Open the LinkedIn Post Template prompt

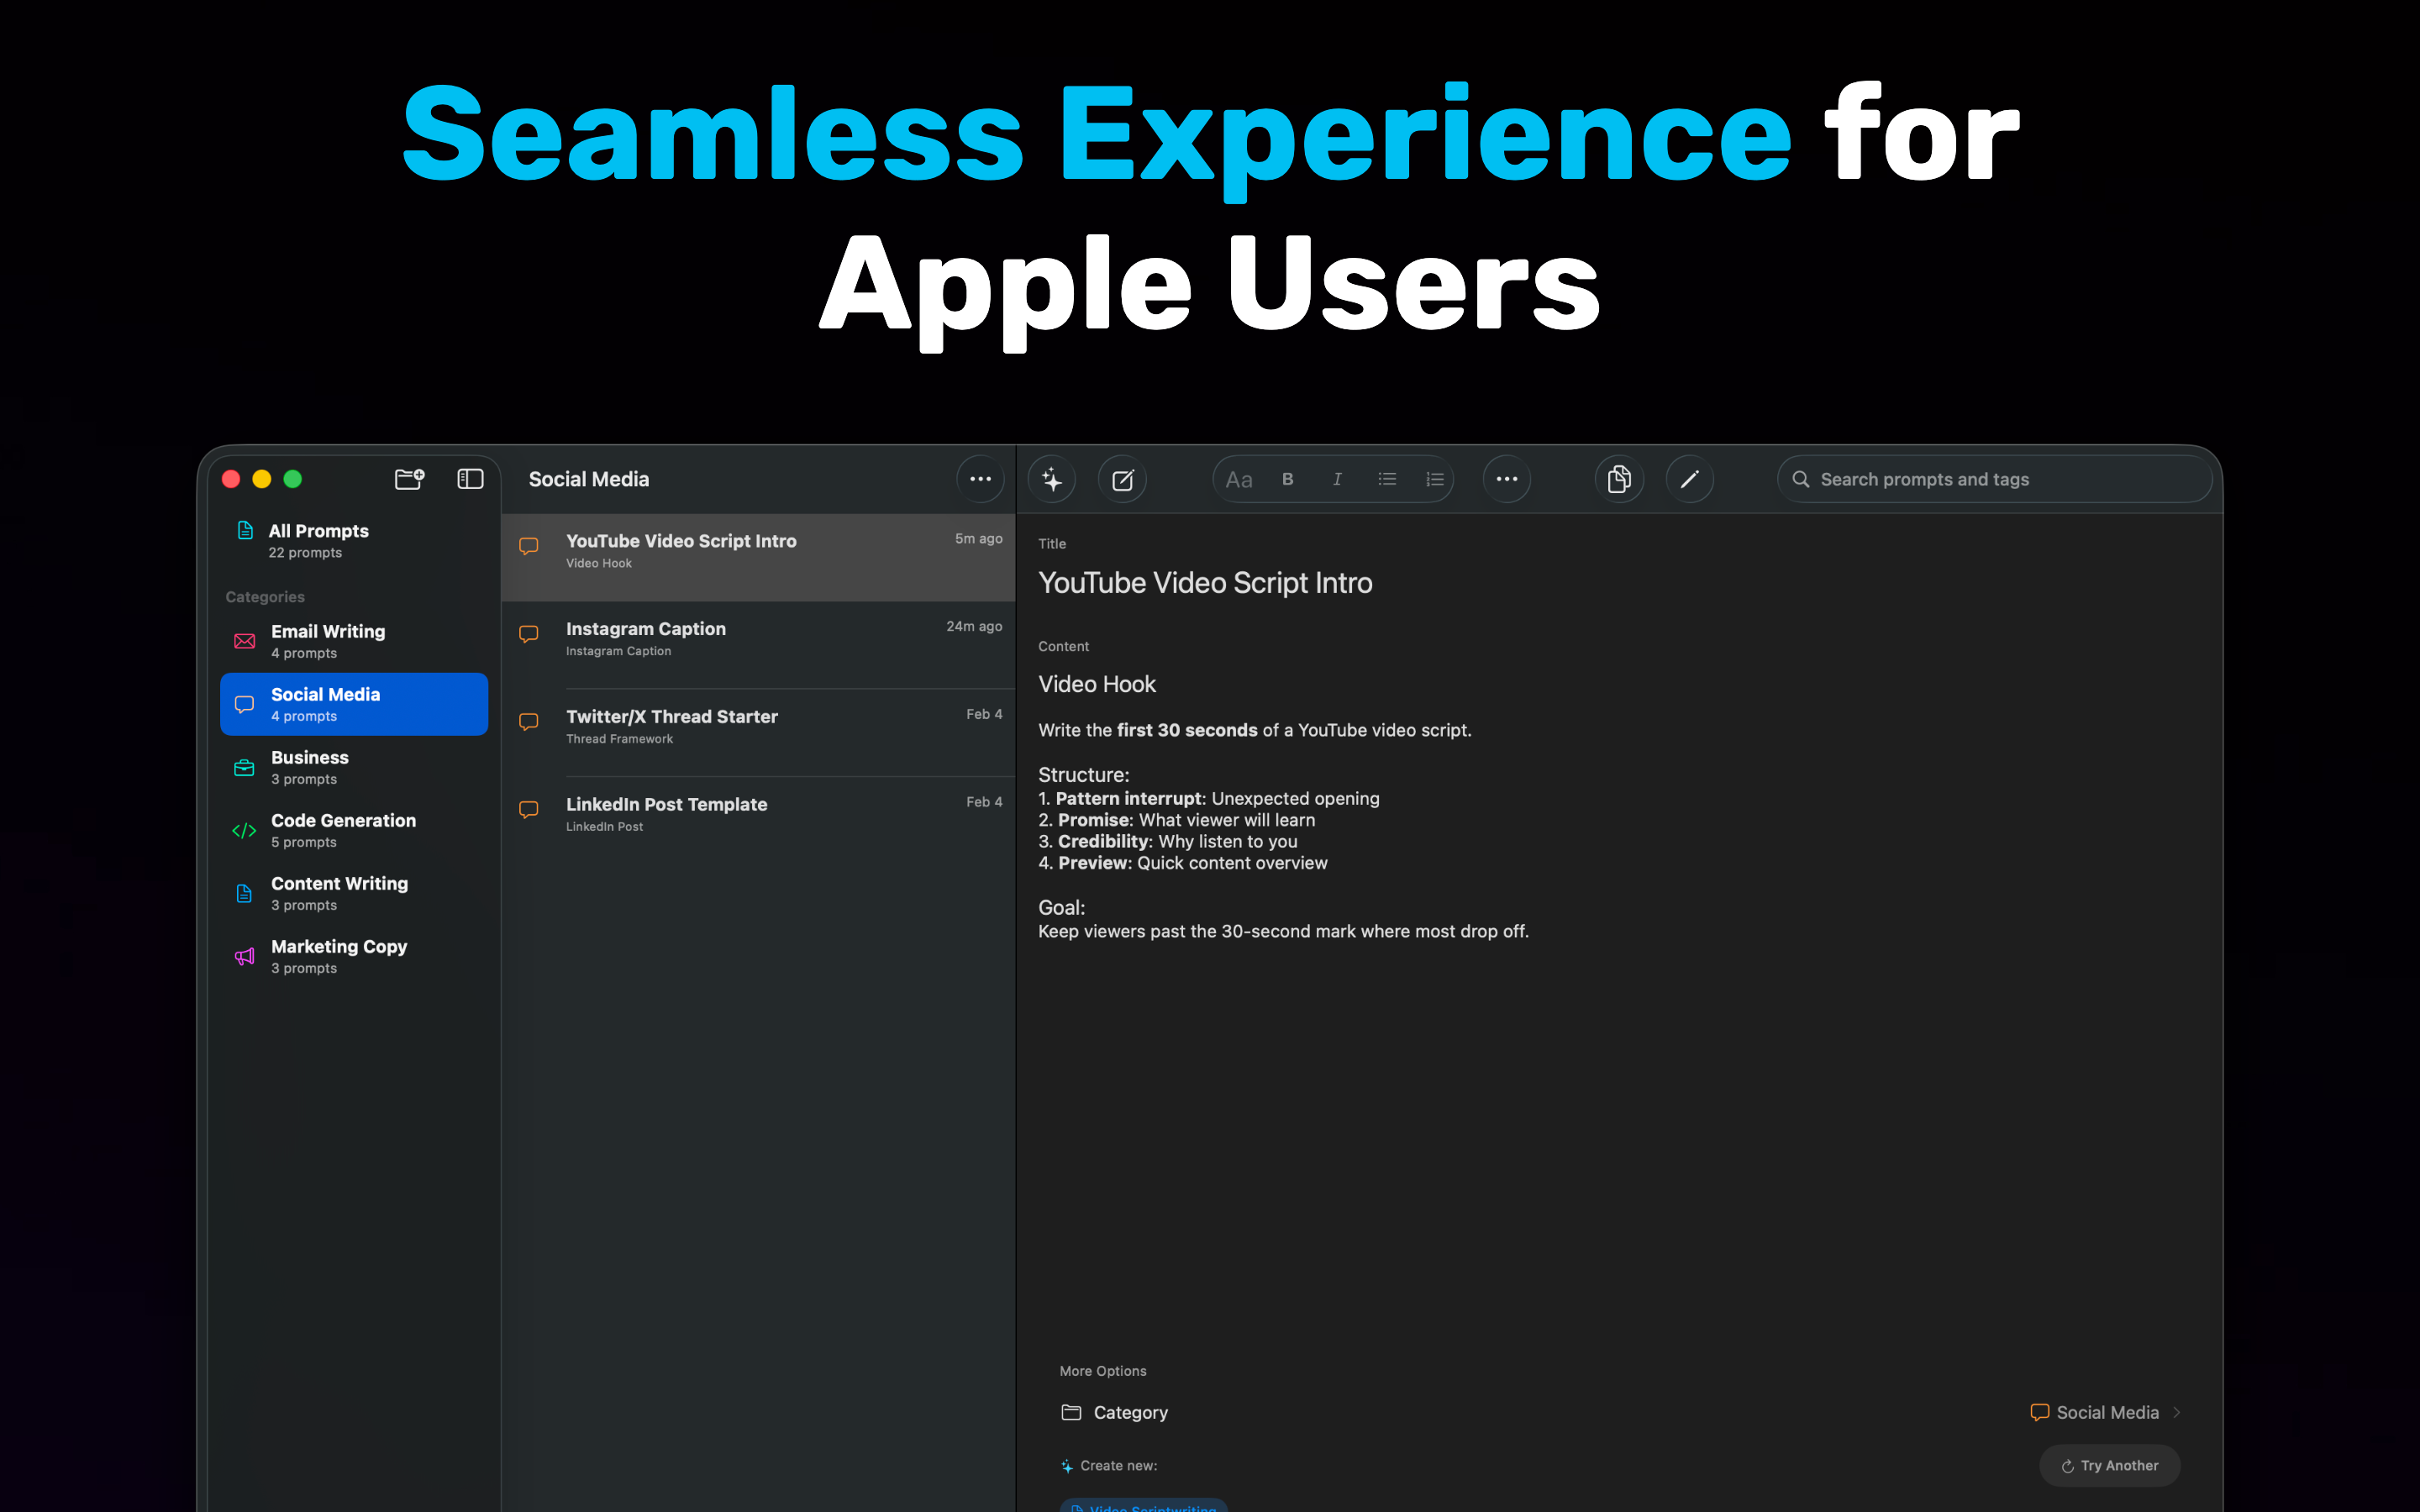[758, 821]
